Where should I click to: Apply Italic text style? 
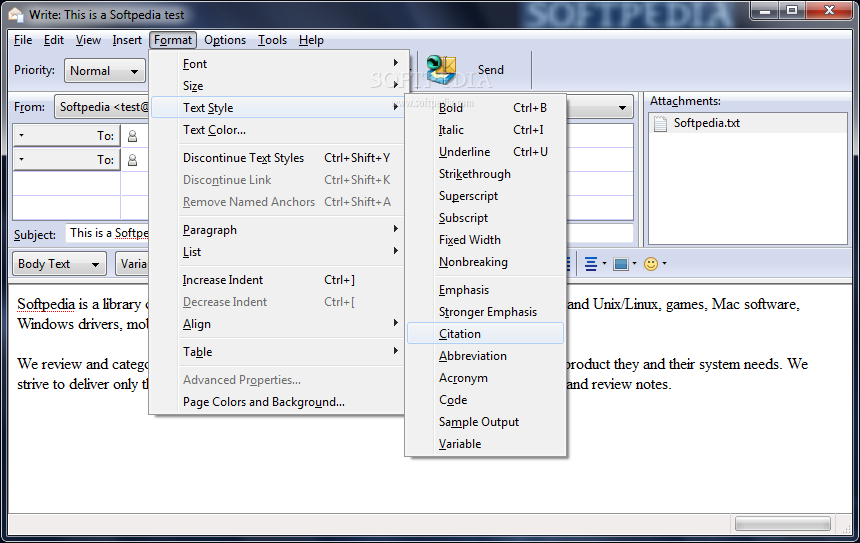click(x=485, y=130)
